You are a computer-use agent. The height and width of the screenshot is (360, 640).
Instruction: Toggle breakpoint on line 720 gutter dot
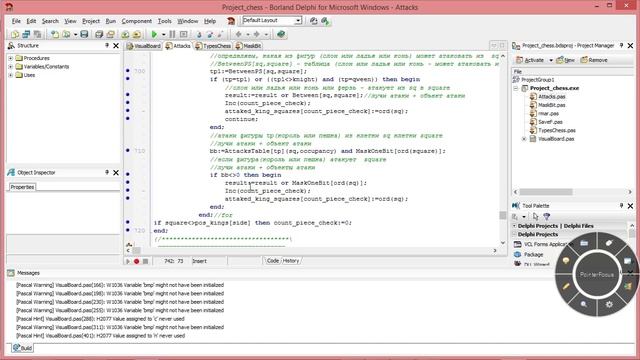128,230
